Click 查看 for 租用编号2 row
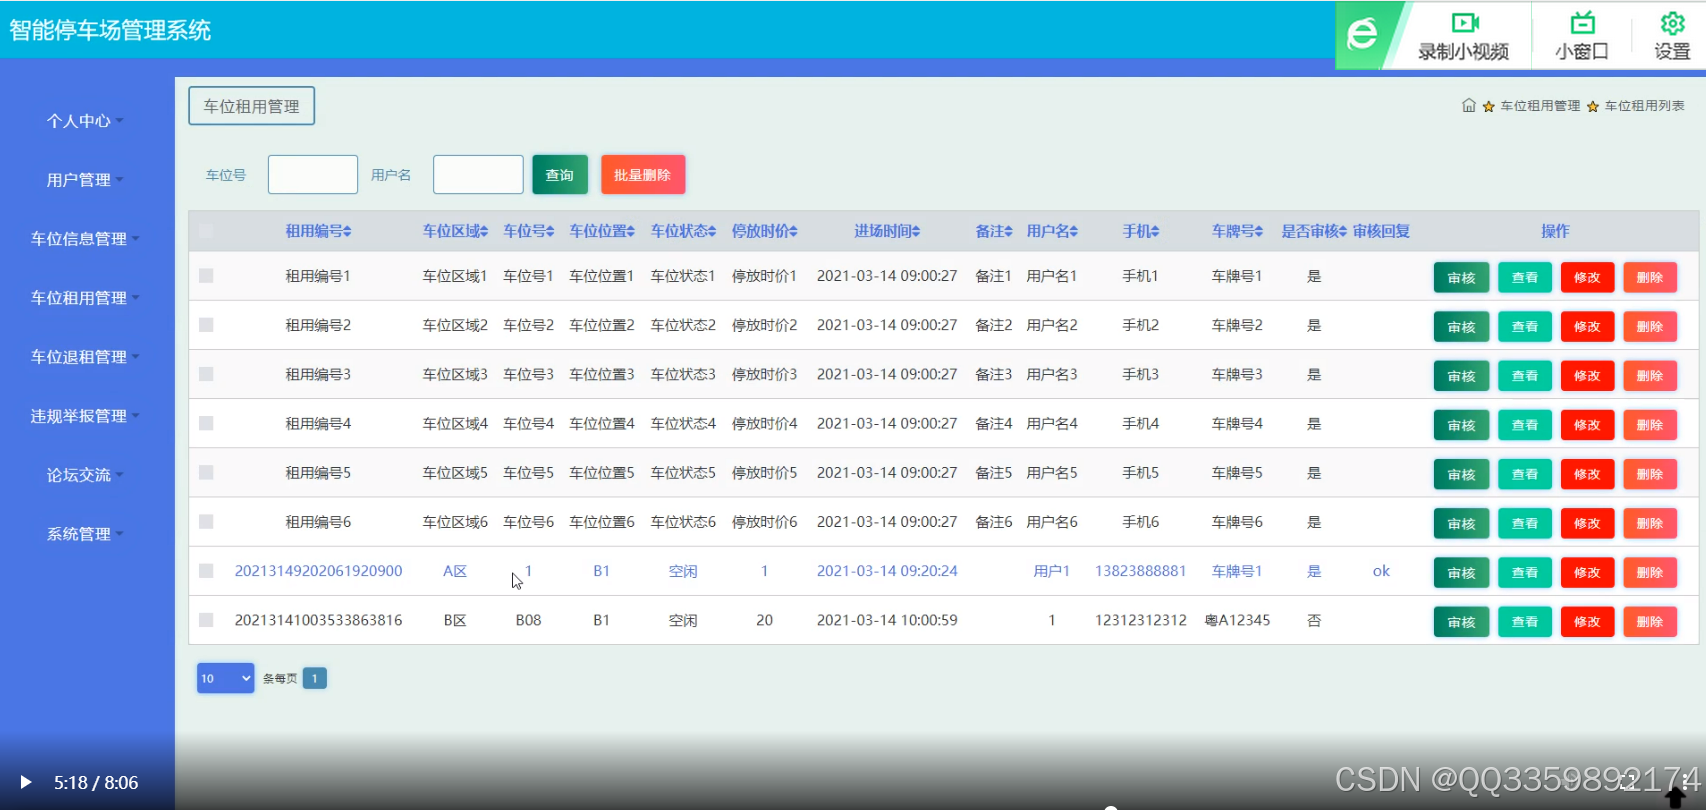The image size is (1706, 810). point(1525,327)
